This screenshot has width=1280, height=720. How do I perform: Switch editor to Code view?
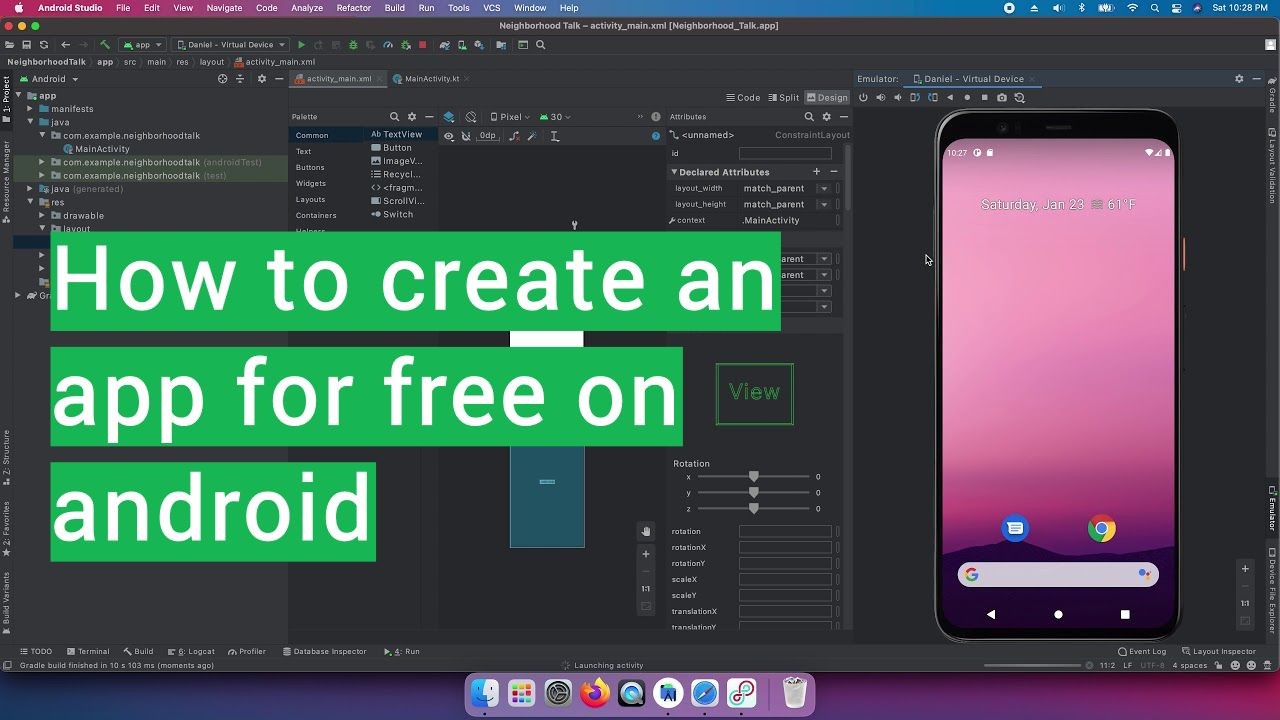pyautogui.click(x=743, y=98)
